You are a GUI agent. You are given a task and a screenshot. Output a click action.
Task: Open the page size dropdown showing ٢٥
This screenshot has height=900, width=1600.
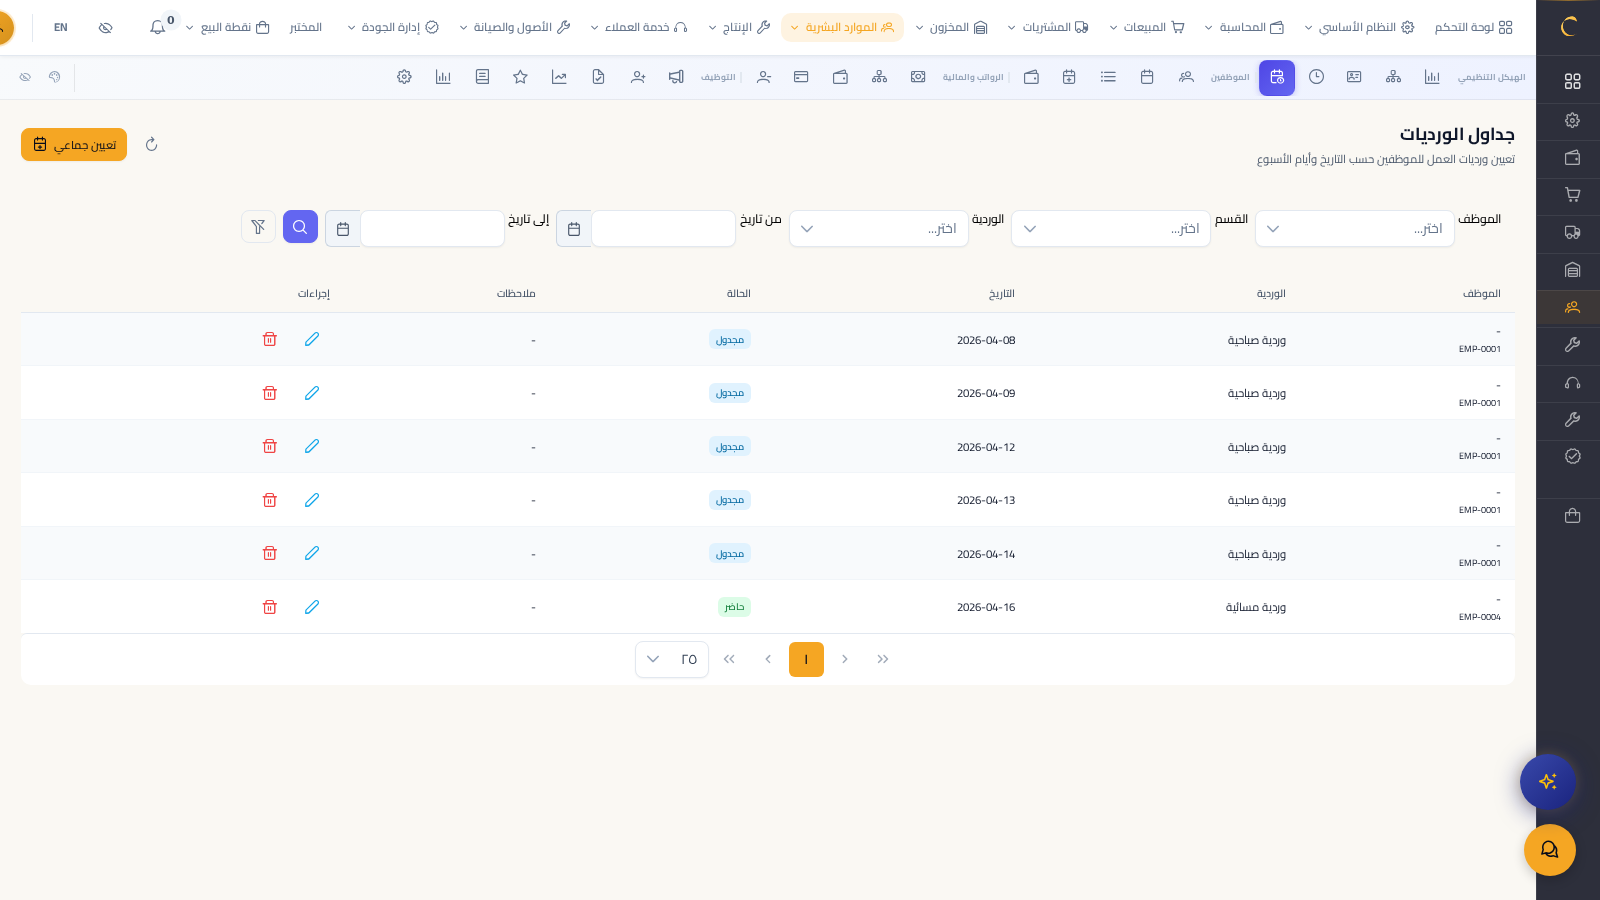tap(671, 659)
